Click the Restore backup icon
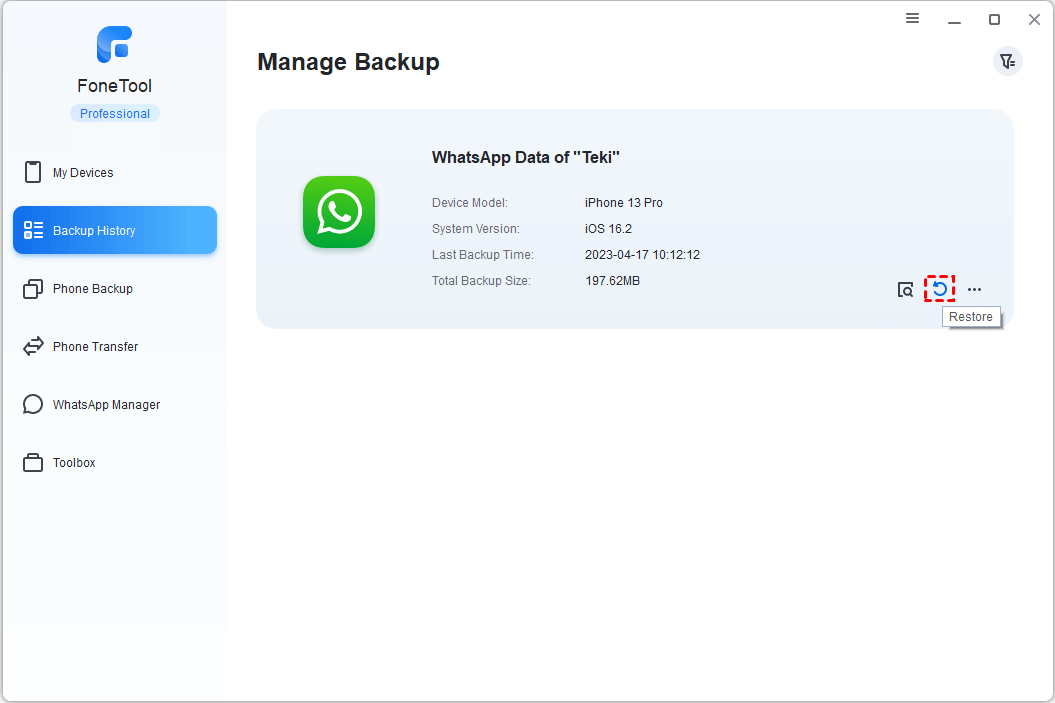The image size is (1055, 703). [x=939, y=288]
